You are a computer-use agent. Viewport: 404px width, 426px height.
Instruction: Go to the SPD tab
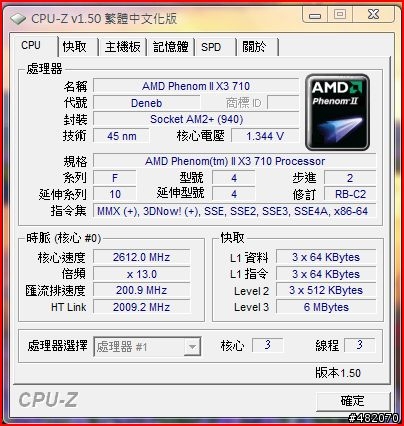point(215,47)
